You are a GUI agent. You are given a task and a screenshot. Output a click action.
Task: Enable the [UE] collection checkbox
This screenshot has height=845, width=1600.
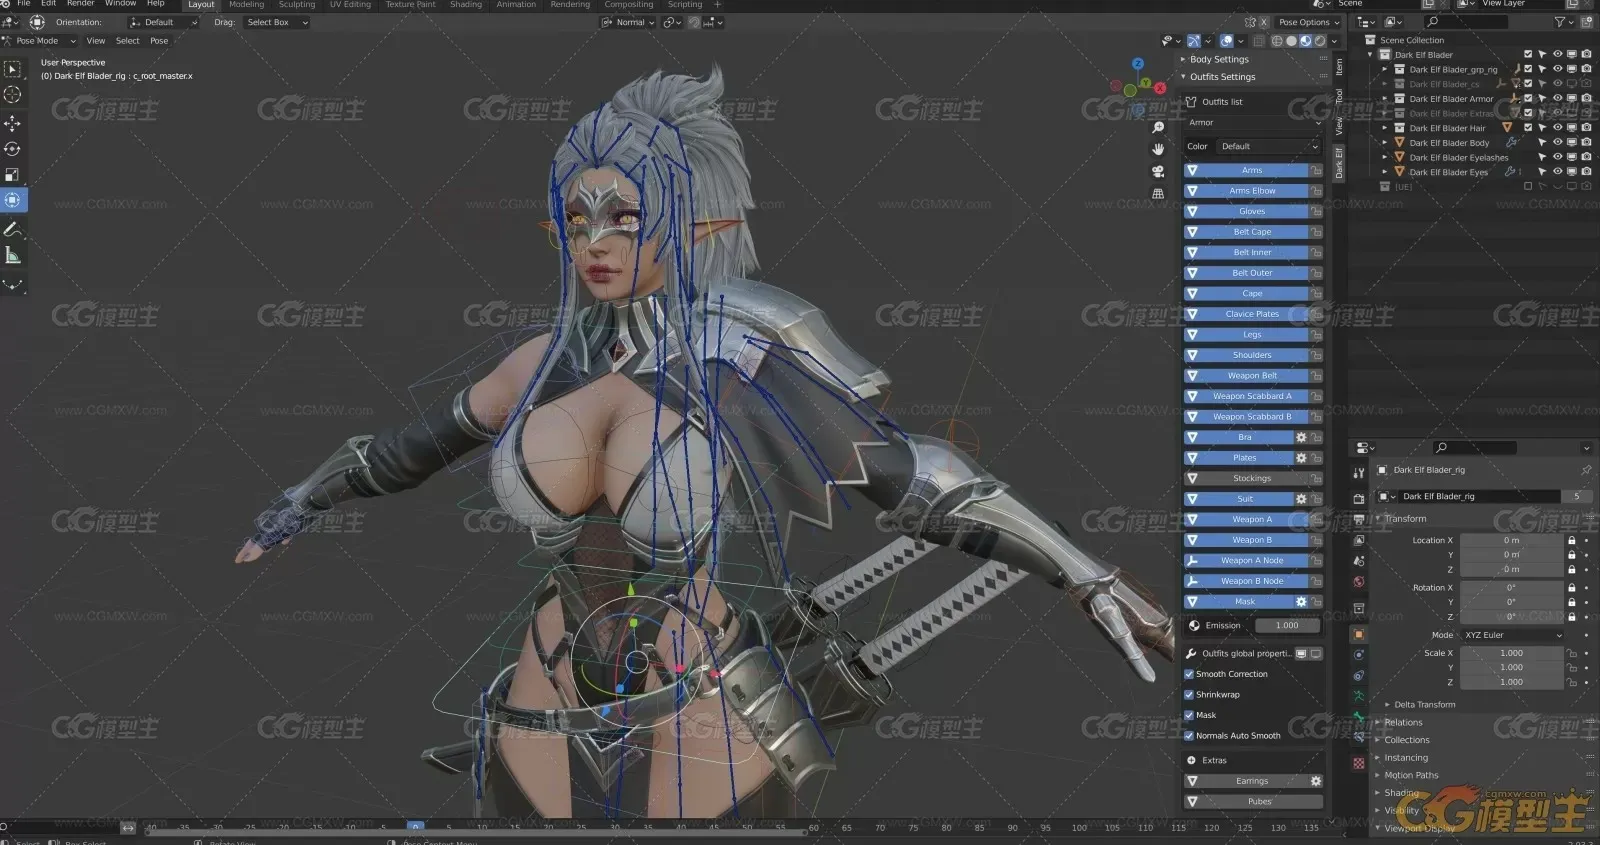click(x=1528, y=187)
